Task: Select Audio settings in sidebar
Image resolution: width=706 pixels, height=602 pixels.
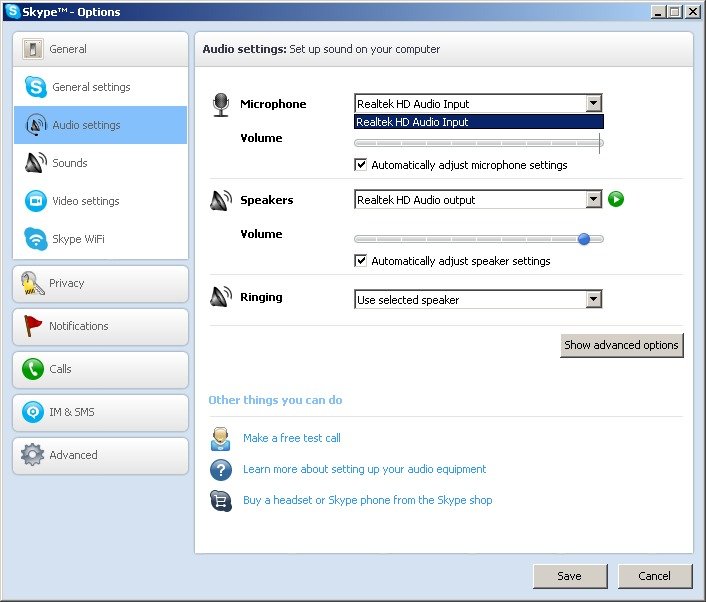Action: click(x=101, y=125)
